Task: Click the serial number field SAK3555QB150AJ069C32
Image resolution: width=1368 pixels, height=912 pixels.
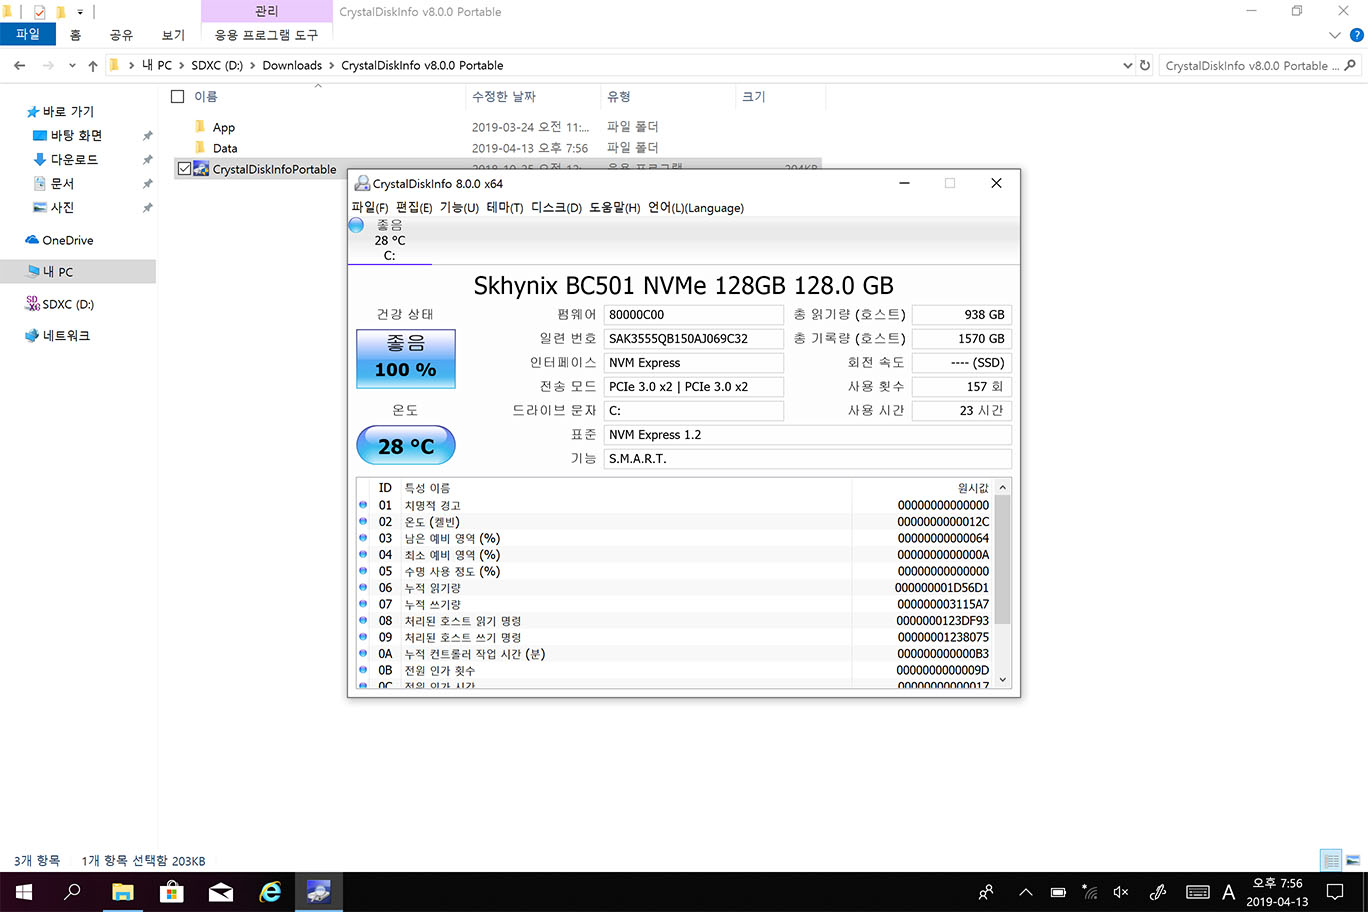Action: pos(694,338)
